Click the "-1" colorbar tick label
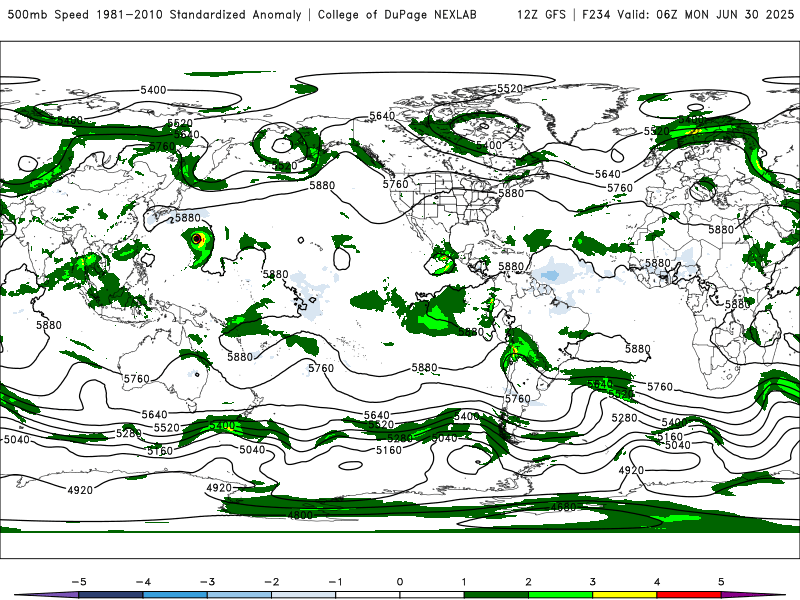Image resolution: width=800 pixels, height=600 pixels. pyautogui.click(x=335, y=582)
